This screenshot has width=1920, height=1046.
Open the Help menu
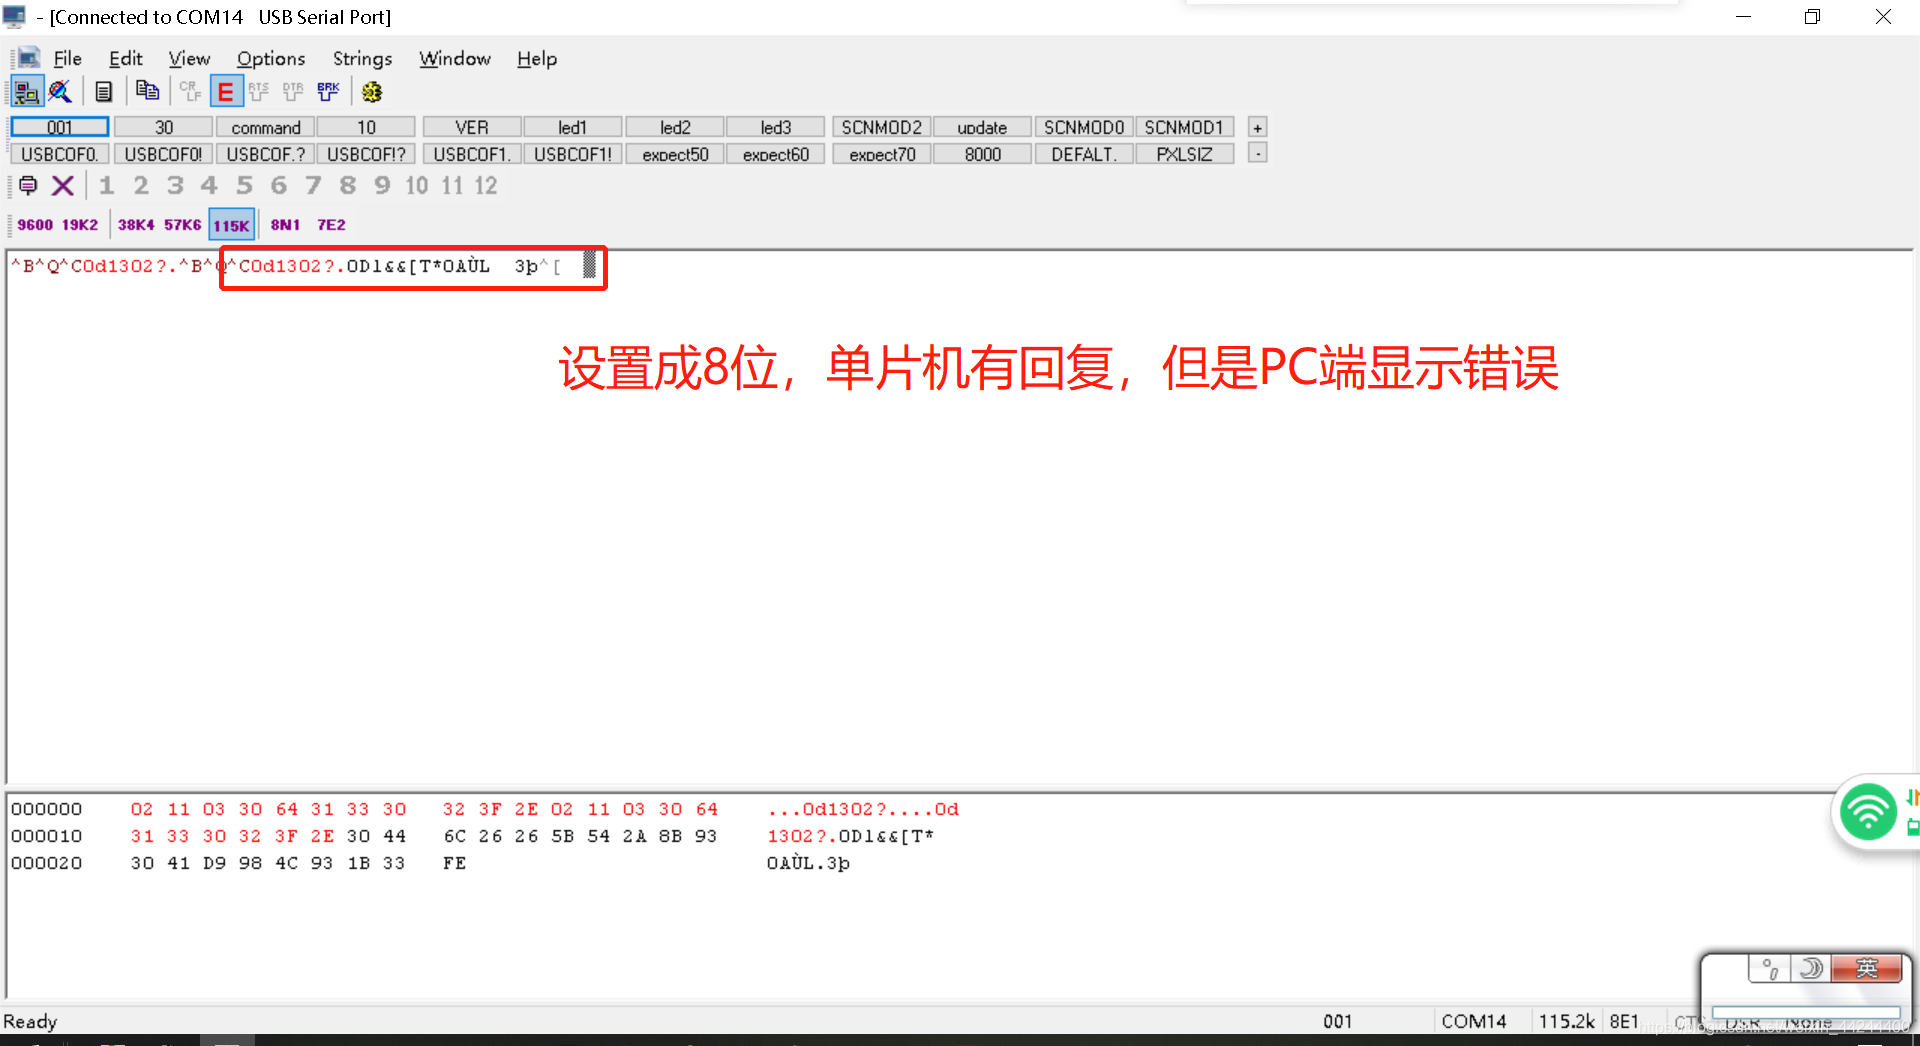pyautogui.click(x=537, y=59)
